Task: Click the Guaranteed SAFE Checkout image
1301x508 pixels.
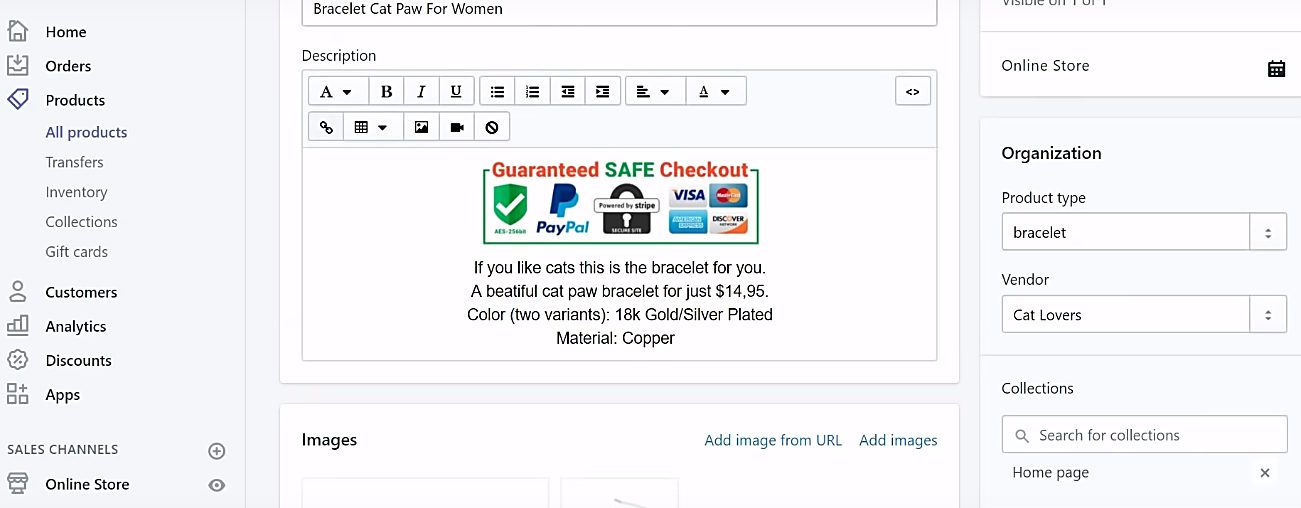Action: click(x=620, y=201)
